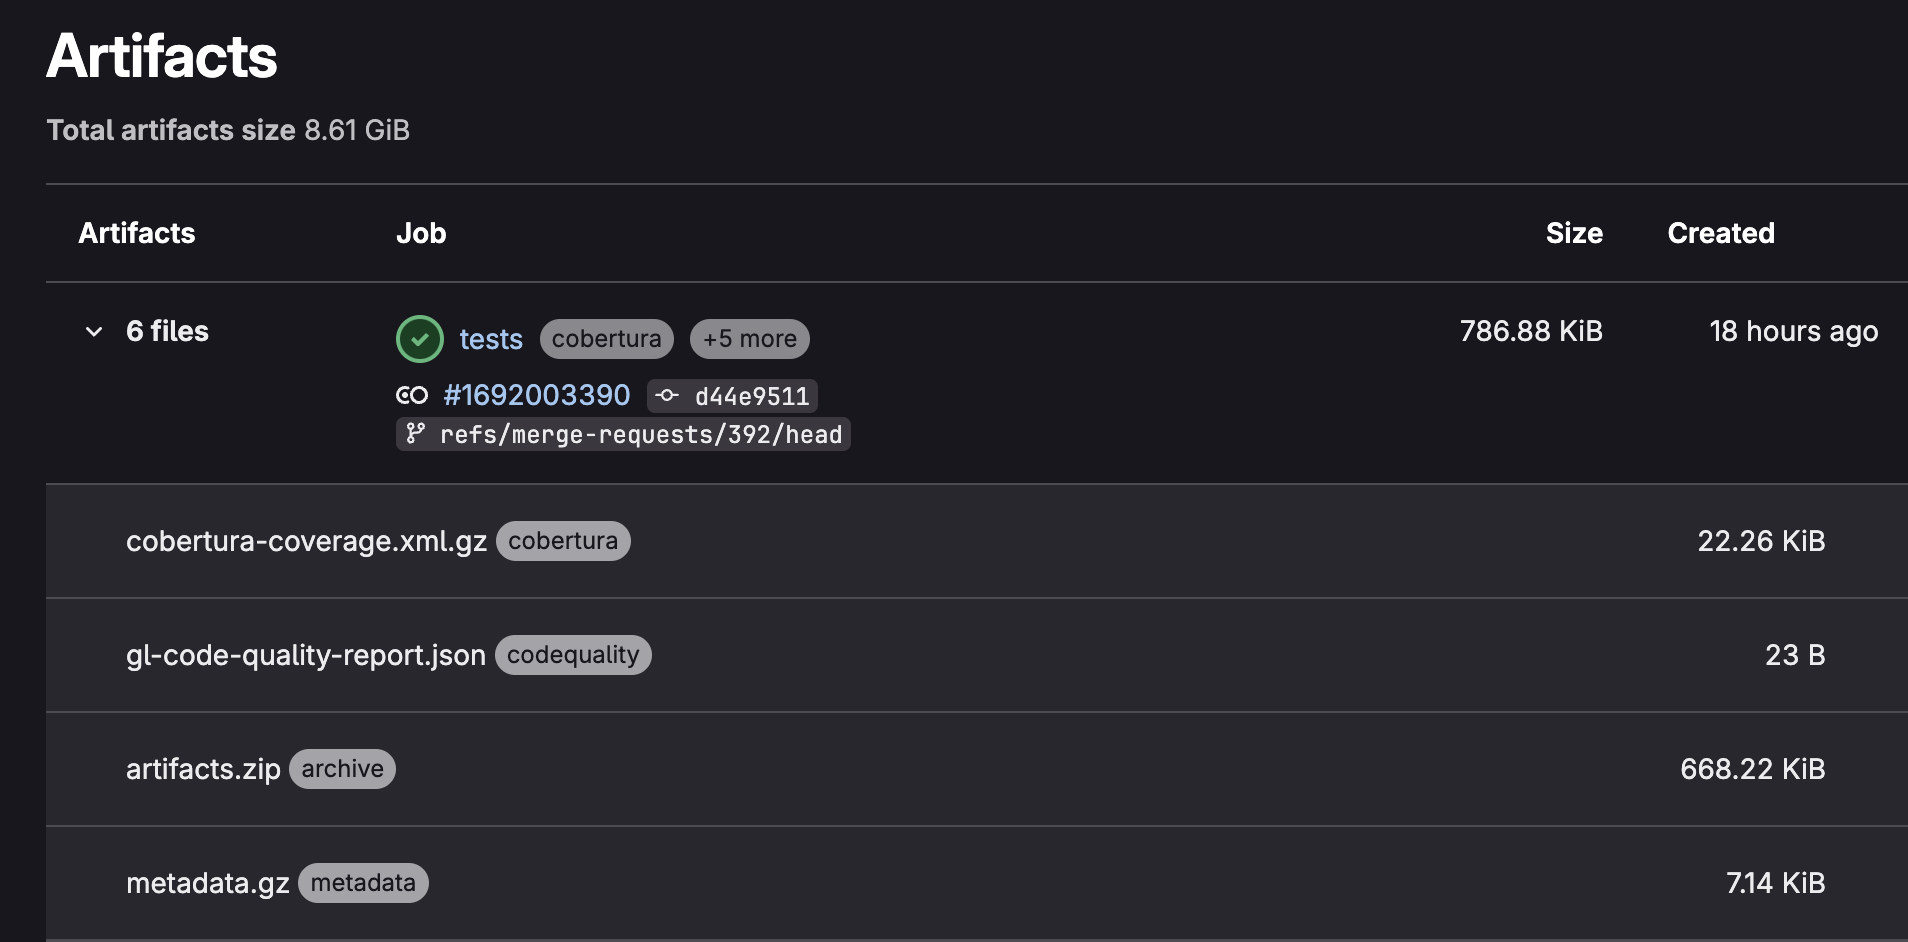The width and height of the screenshot is (1908, 942).
Task: Click the d44e9511 commit hash
Action: tap(752, 396)
